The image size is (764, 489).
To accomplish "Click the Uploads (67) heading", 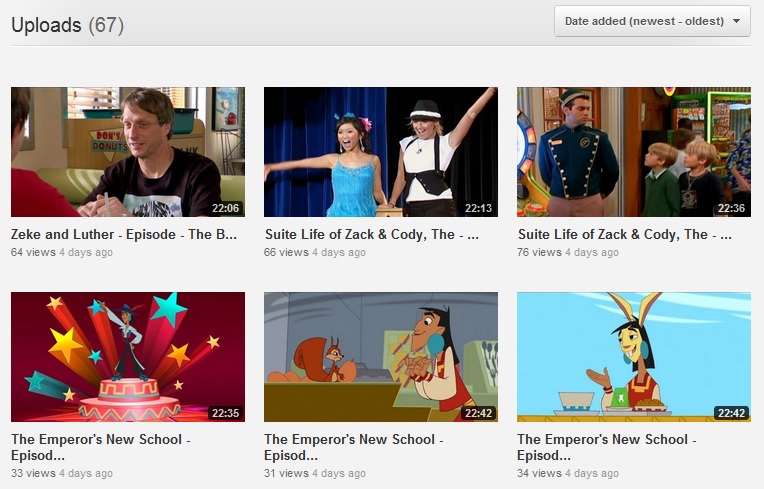I will [x=67, y=26].
